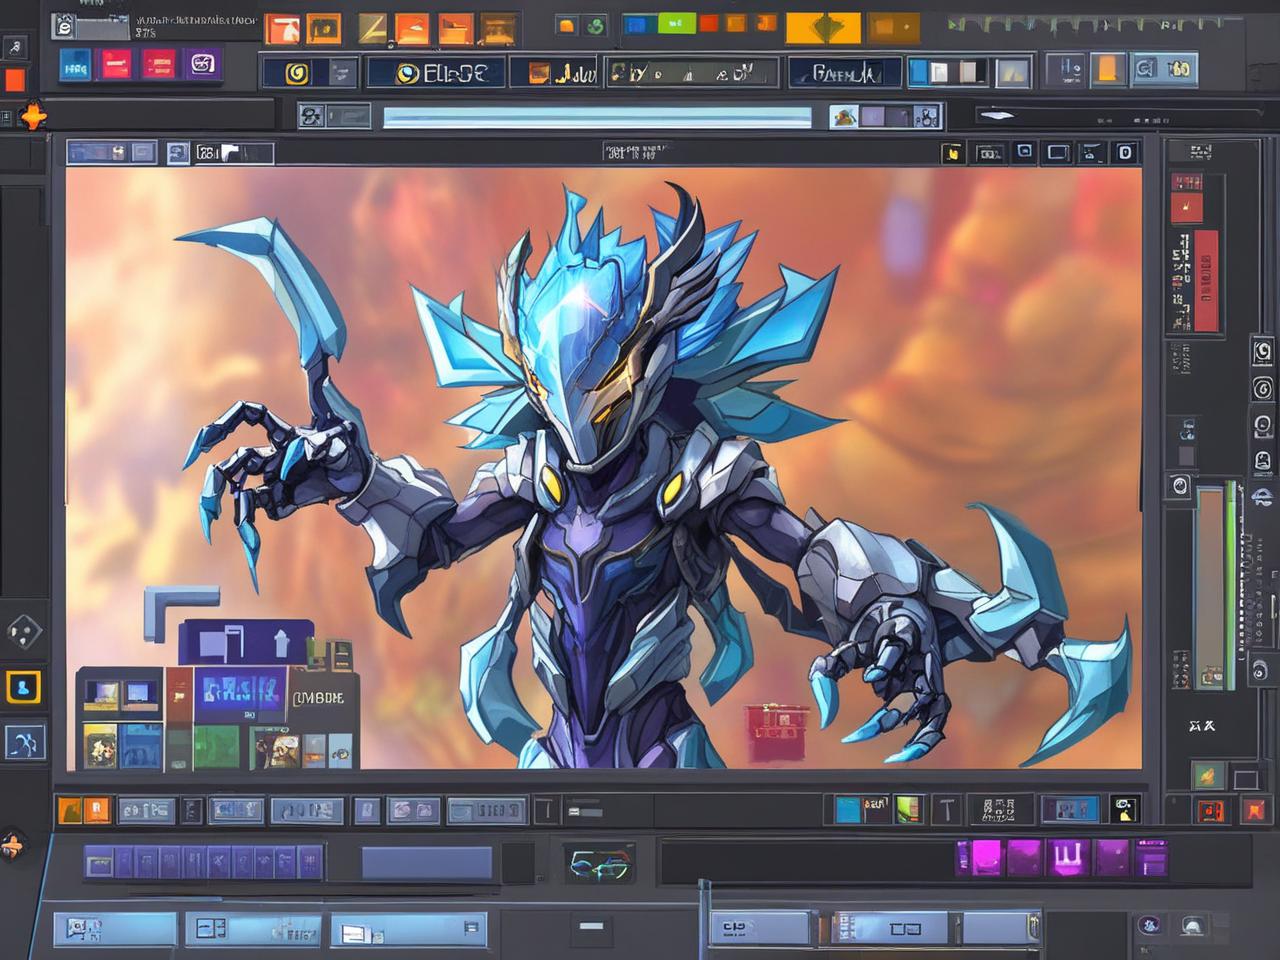The height and width of the screenshot is (960, 1280).
Task: Click the yellow spiral icon in top bar
Action: pyautogui.click(x=296, y=73)
